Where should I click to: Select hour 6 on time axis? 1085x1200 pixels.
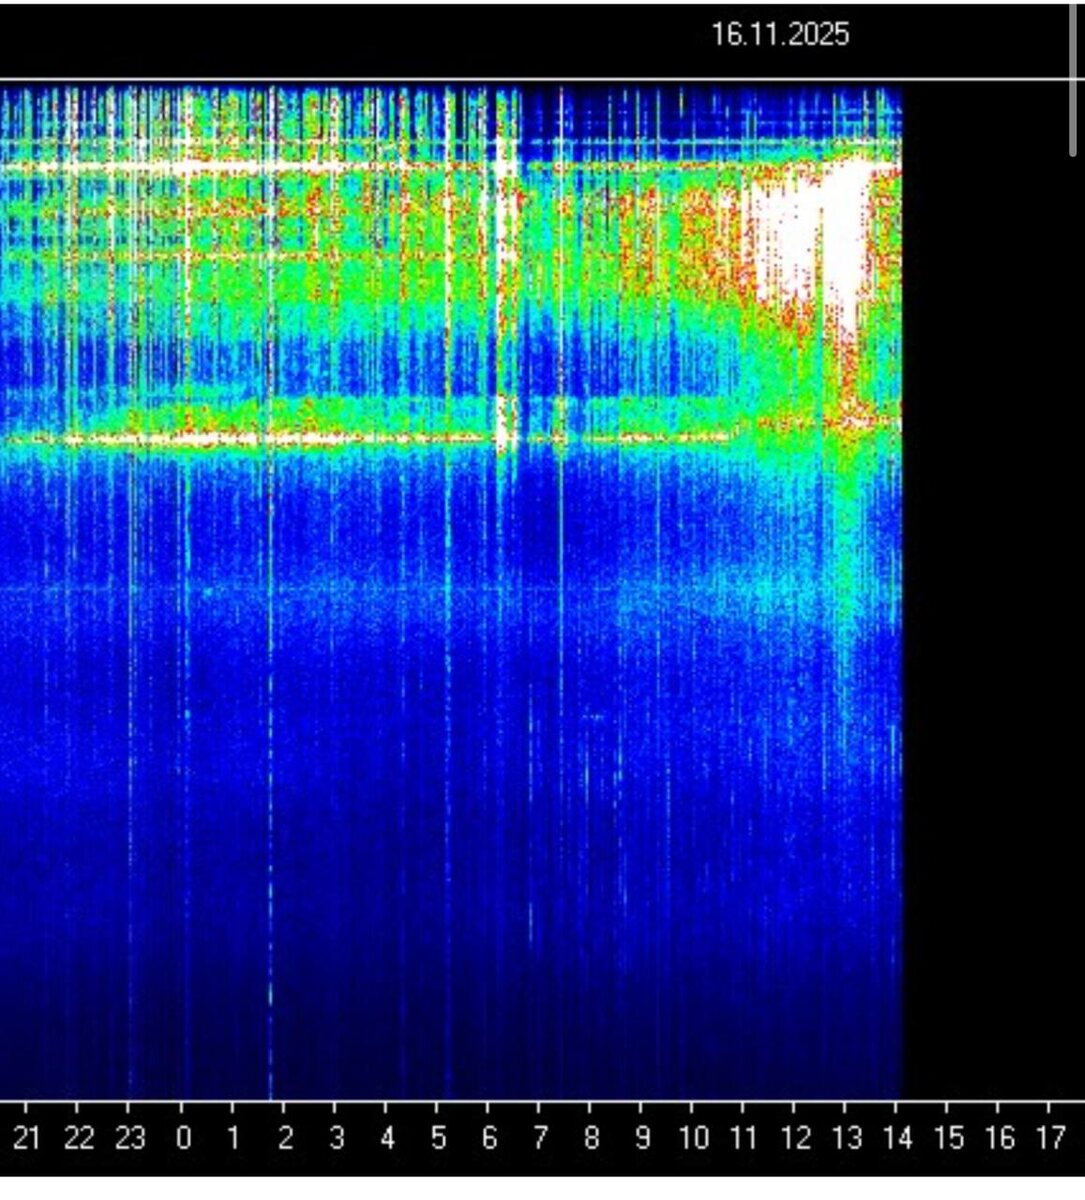[x=489, y=1138]
